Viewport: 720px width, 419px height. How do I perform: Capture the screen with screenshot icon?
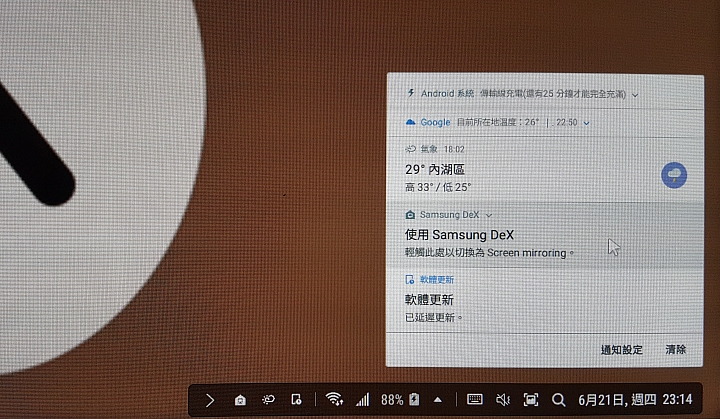click(531, 400)
